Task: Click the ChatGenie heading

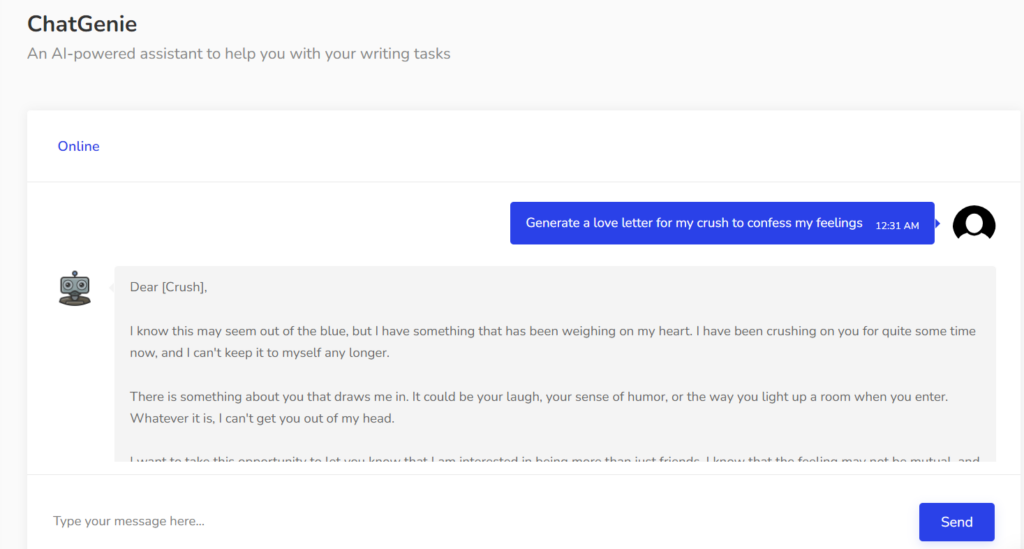Action: pos(82,23)
